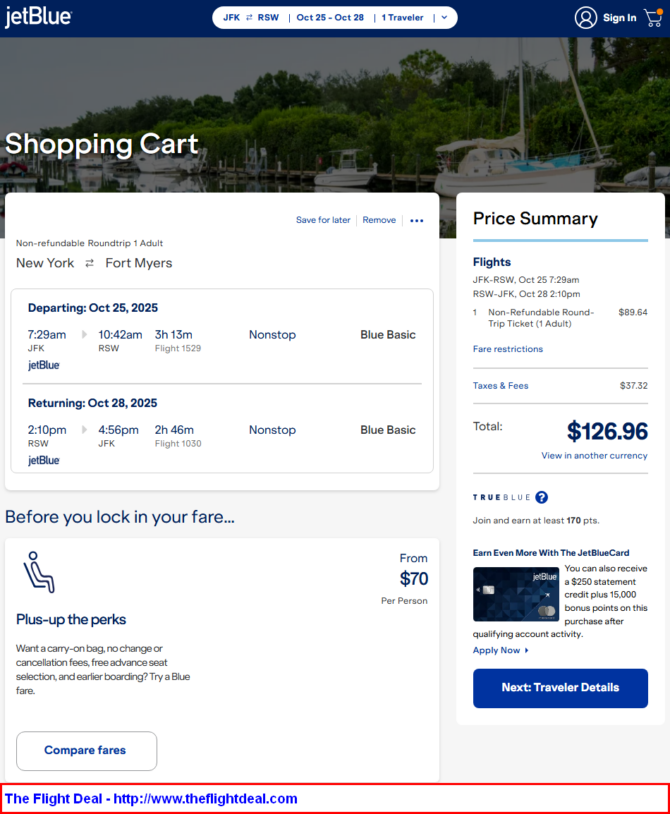Open Fare restrictions link
This screenshot has width=670, height=814.
point(508,349)
